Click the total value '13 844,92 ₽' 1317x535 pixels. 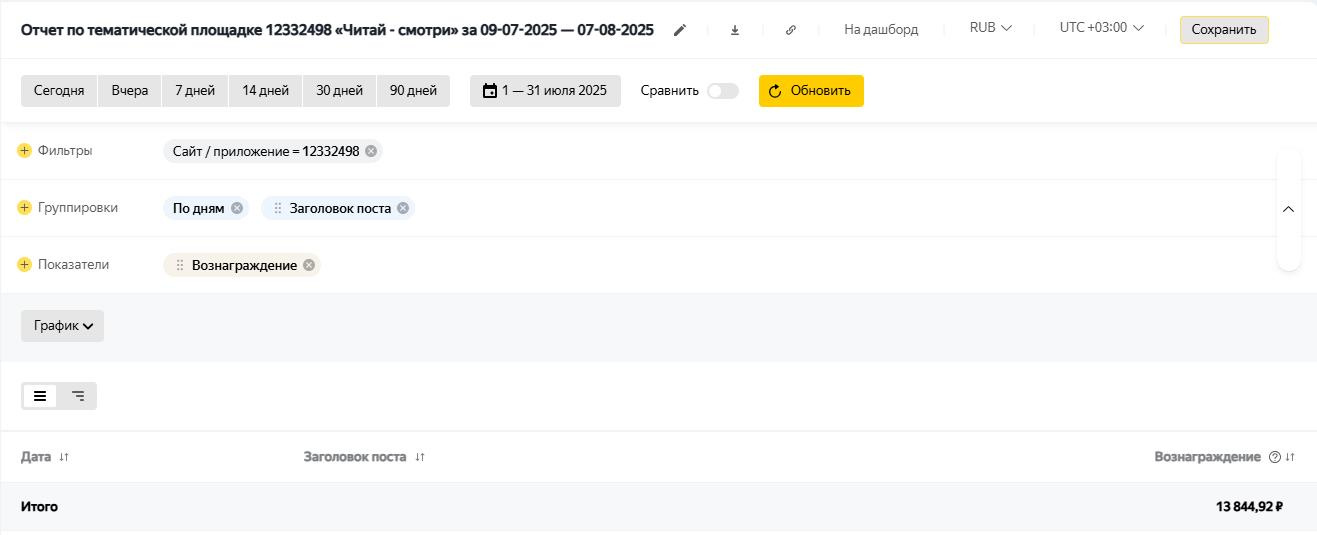pyautogui.click(x=1249, y=507)
